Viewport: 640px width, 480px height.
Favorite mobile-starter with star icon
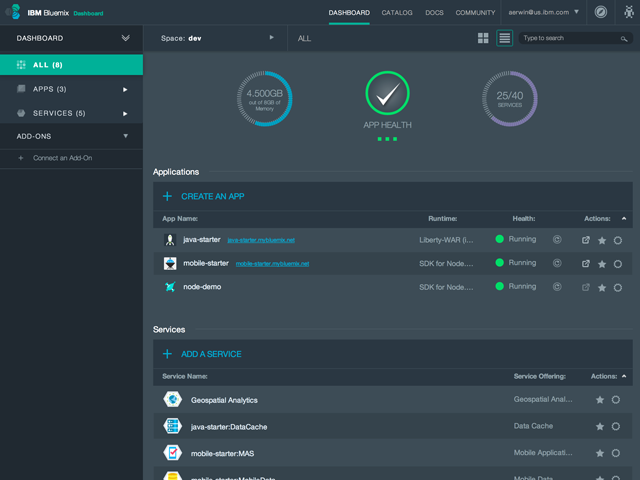pyautogui.click(x=602, y=264)
